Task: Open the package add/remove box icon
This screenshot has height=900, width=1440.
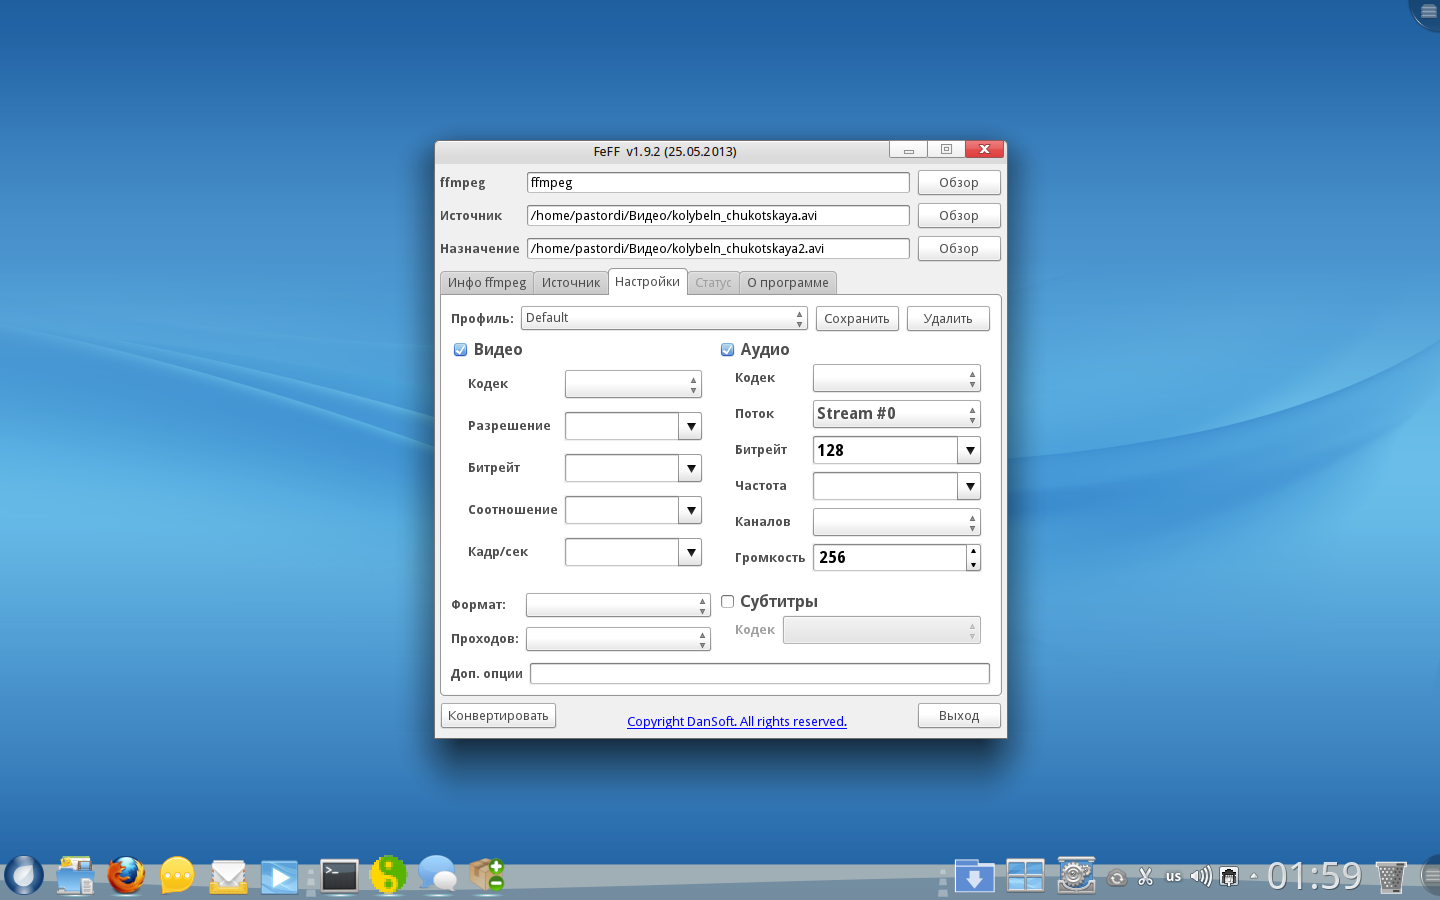Action: (x=486, y=875)
